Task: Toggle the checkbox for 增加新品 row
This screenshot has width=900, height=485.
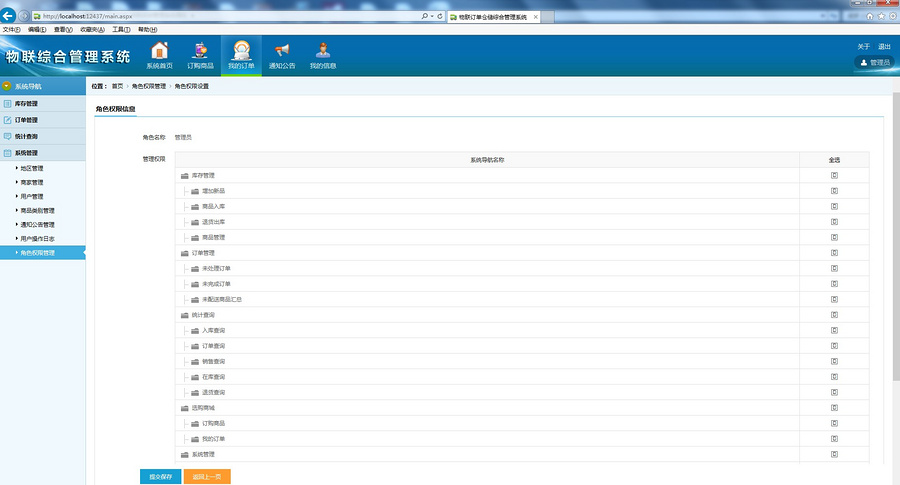Action: click(x=835, y=191)
